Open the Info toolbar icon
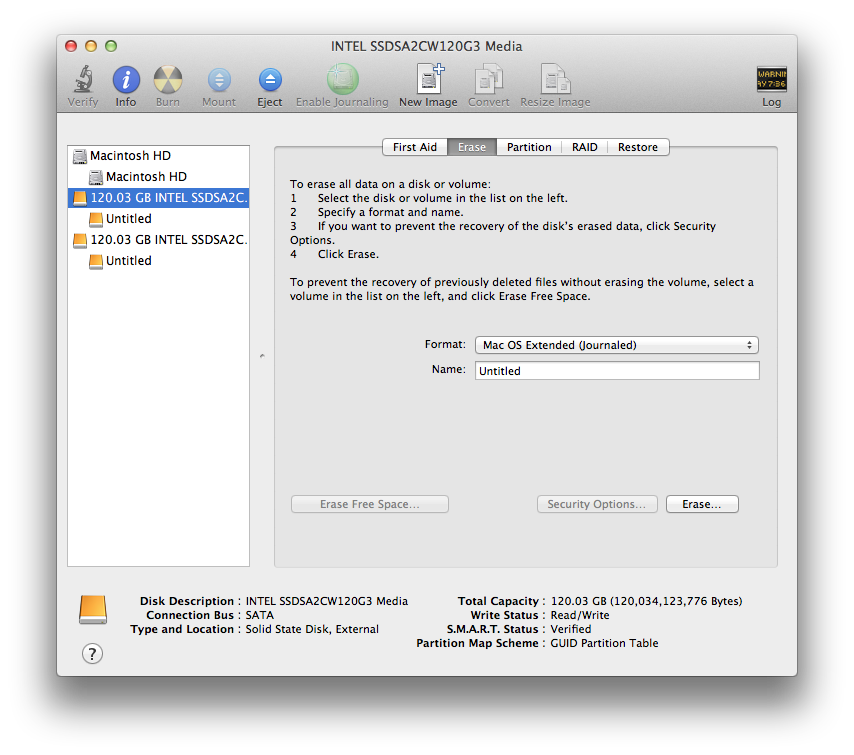The width and height of the screenshot is (854, 755). pos(126,80)
